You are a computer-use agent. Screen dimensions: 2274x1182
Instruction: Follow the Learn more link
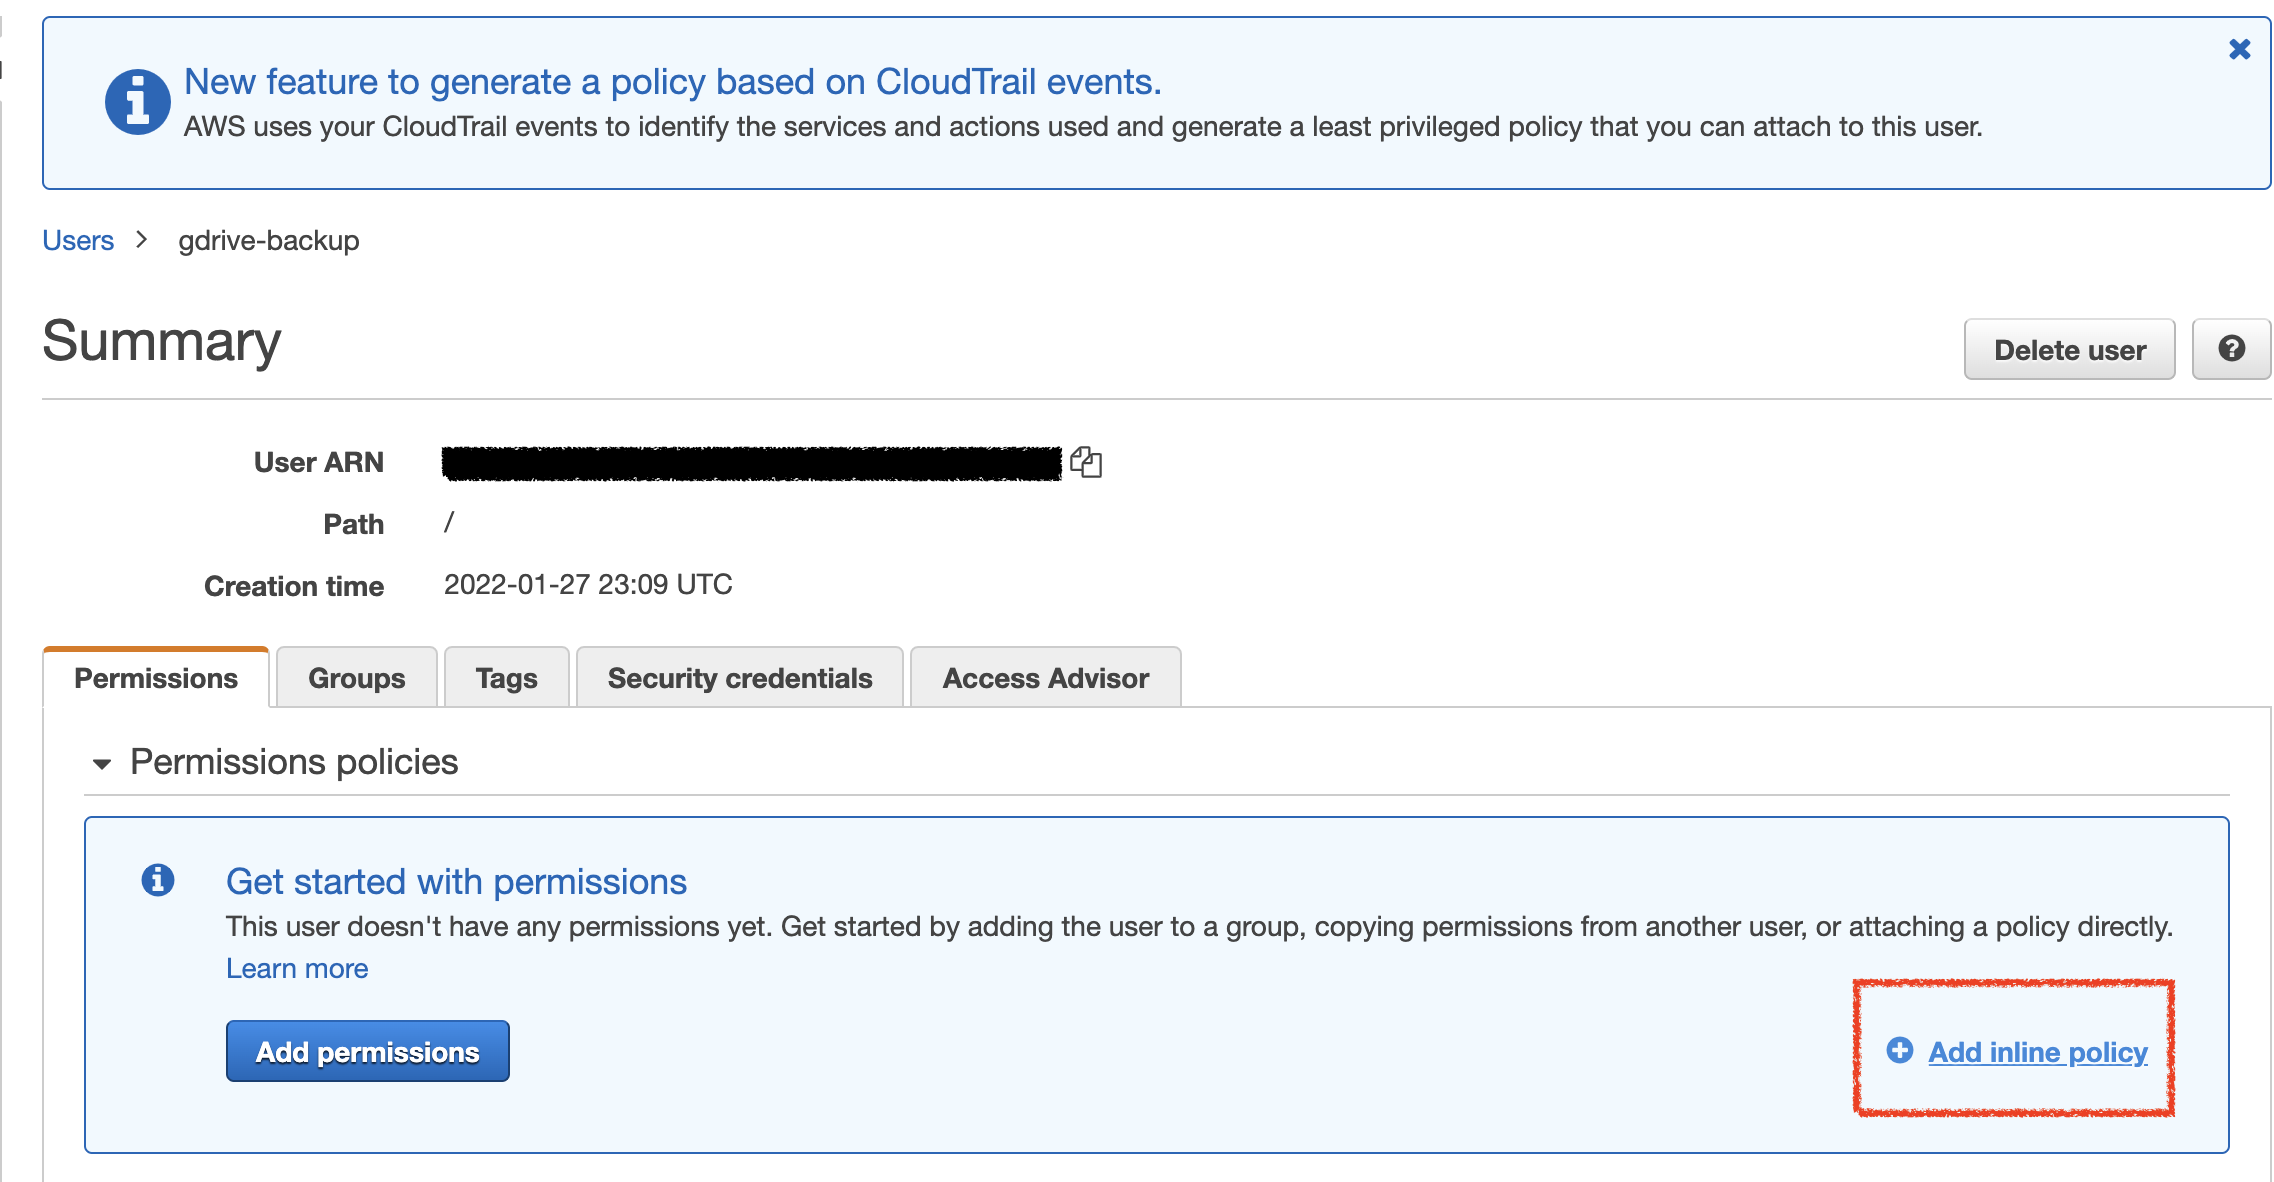[x=297, y=969]
